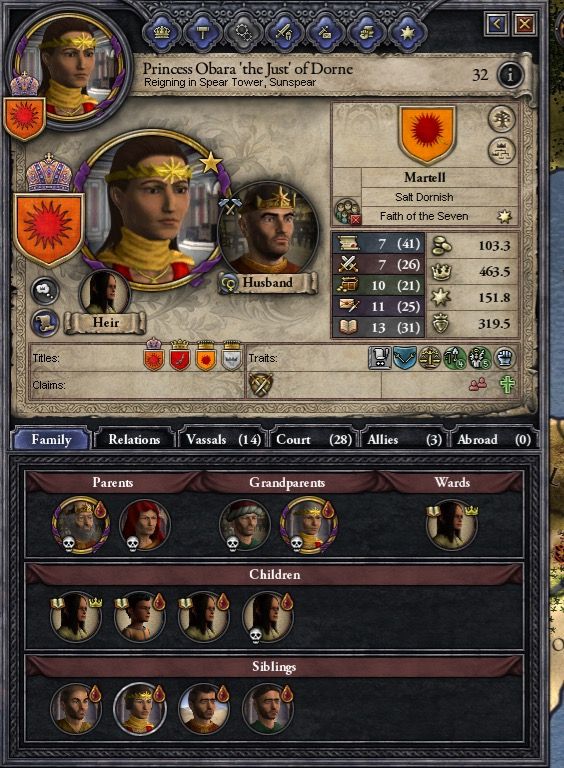Open the Court (28) tab

pos(313,439)
